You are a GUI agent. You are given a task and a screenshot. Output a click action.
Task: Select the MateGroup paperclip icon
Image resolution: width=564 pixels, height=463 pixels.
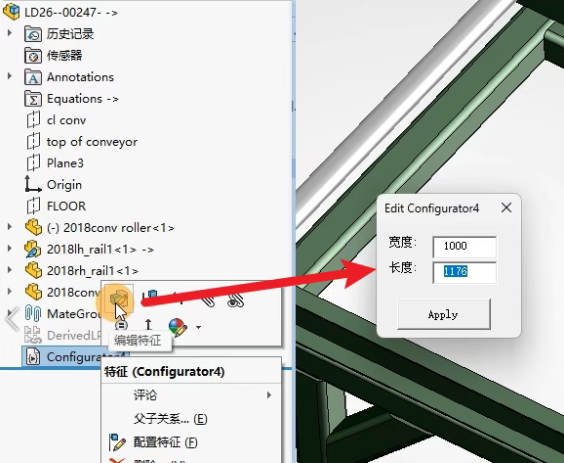coord(33,313)
